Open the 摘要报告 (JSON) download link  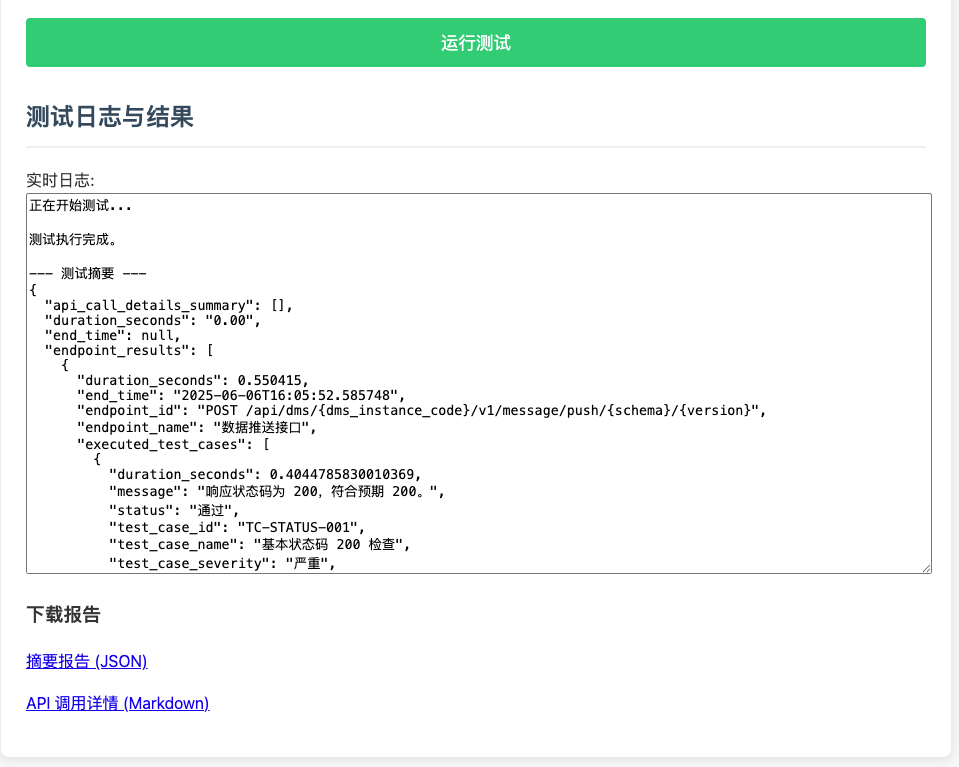coord(87,661)
